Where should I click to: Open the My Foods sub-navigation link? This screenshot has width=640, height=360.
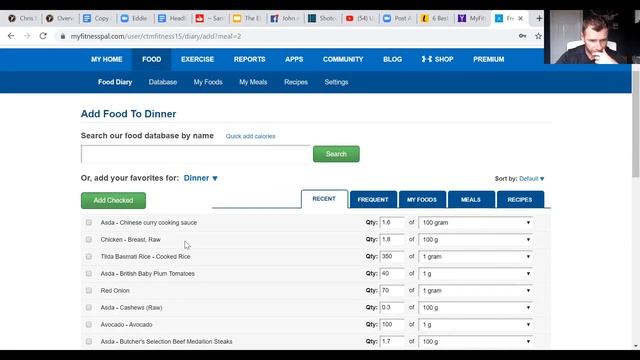click(208, 82)
